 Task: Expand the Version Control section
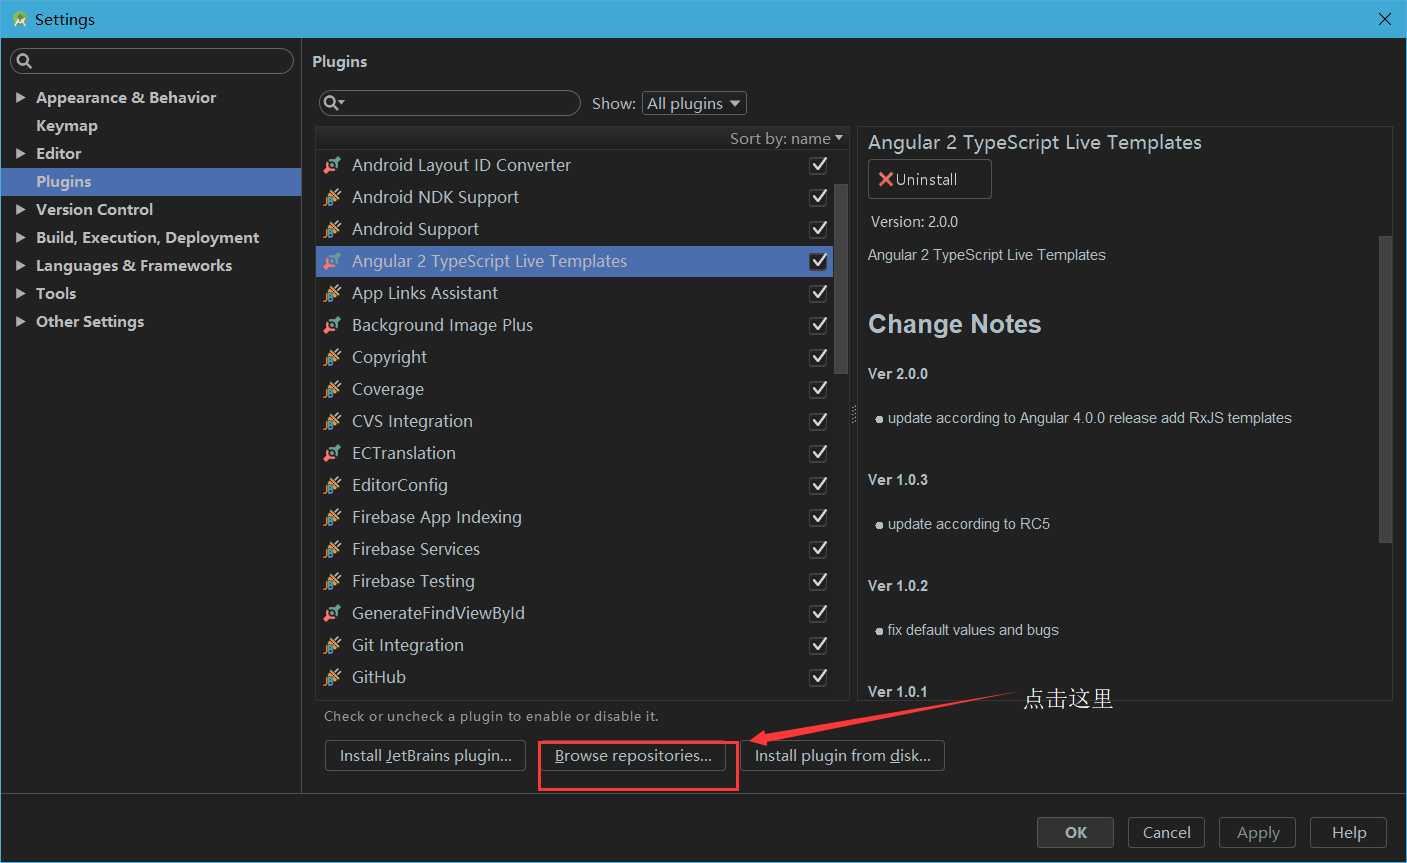[x=20, y=209]
